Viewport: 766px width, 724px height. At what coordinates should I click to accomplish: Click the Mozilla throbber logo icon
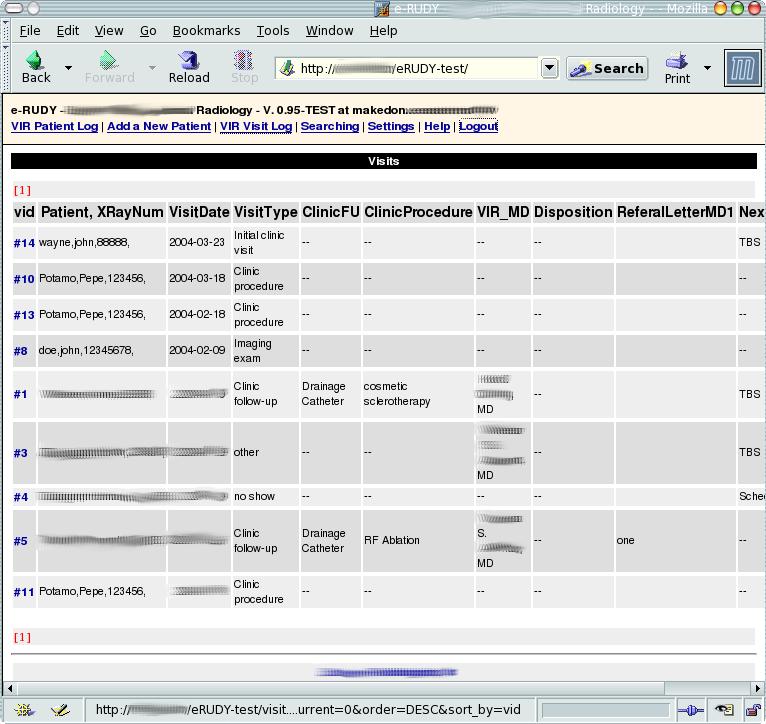(x=743, y=68)
